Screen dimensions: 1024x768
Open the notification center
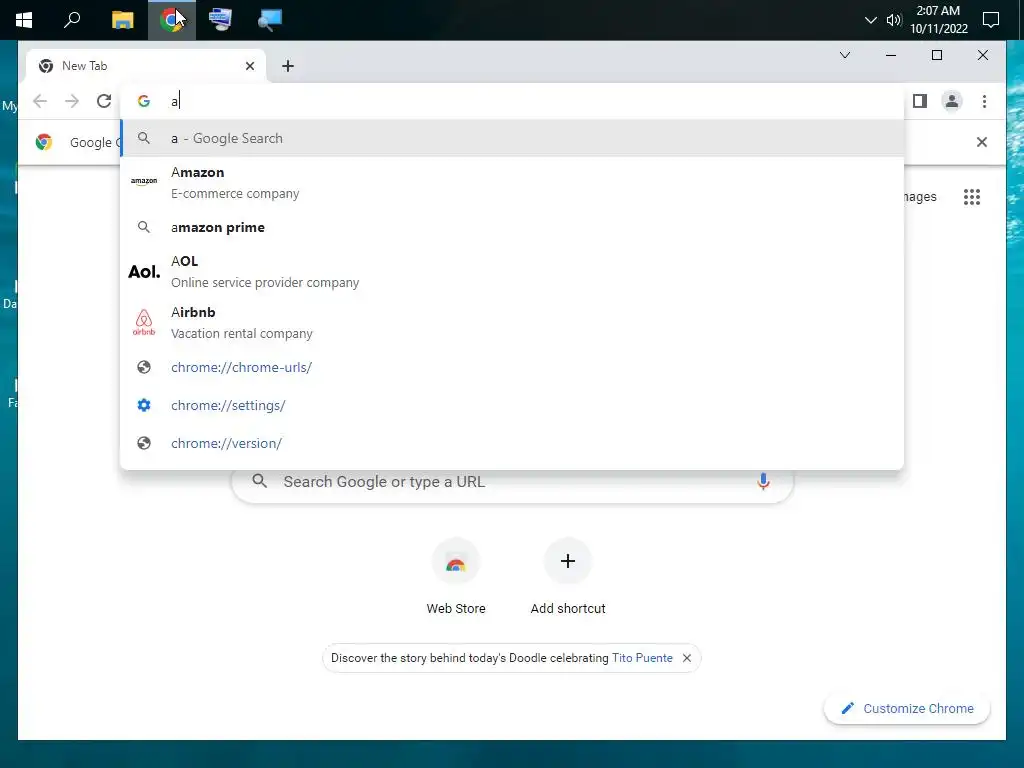991,20
